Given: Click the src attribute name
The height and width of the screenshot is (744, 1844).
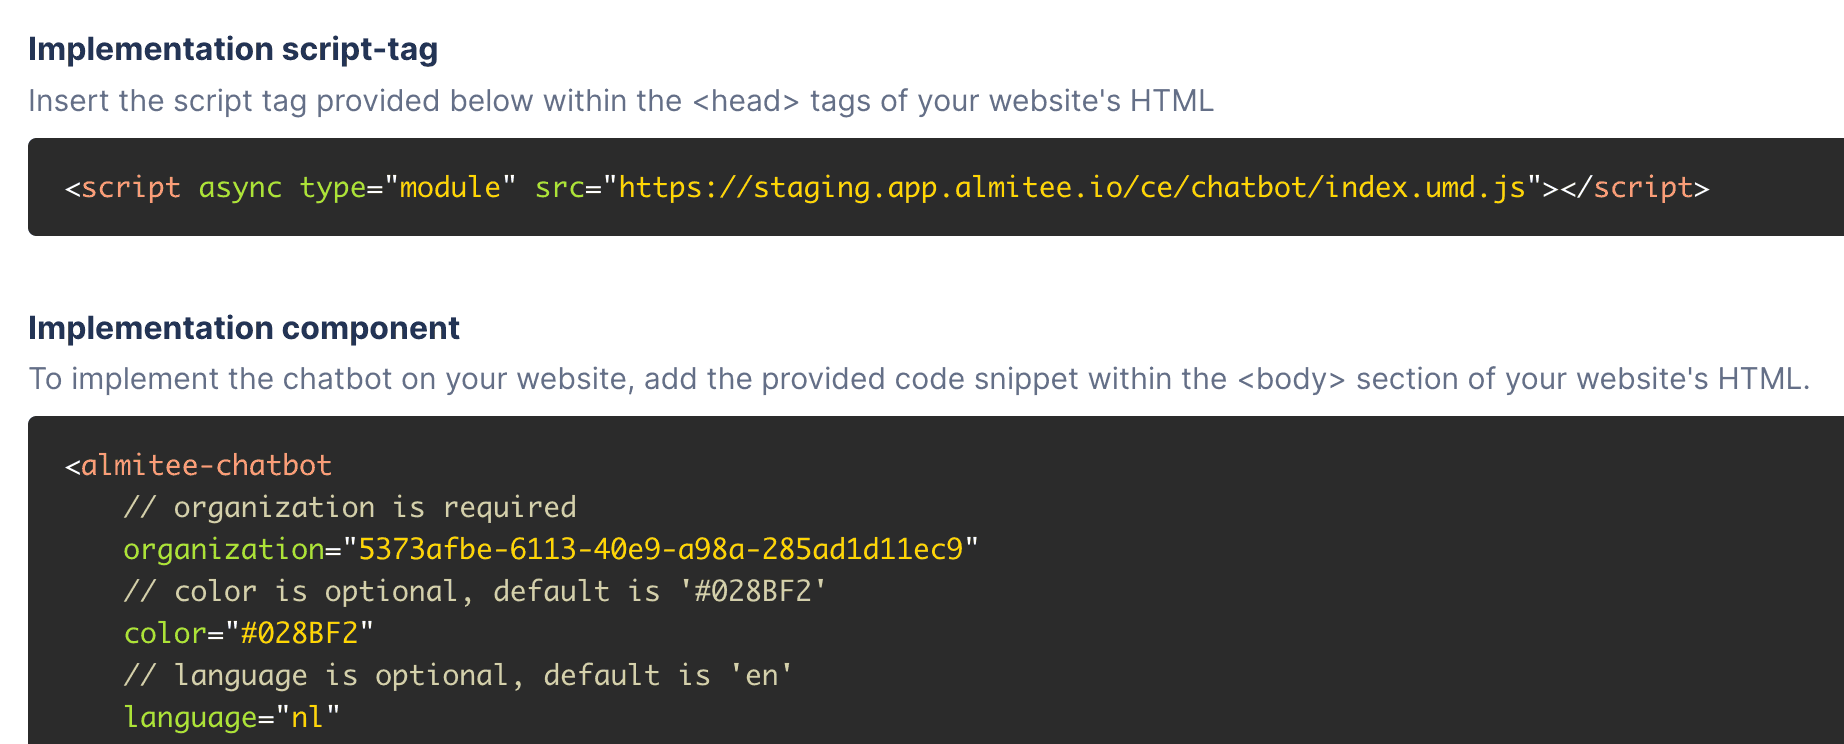Looking at the screenshot, I should [559, 187].
